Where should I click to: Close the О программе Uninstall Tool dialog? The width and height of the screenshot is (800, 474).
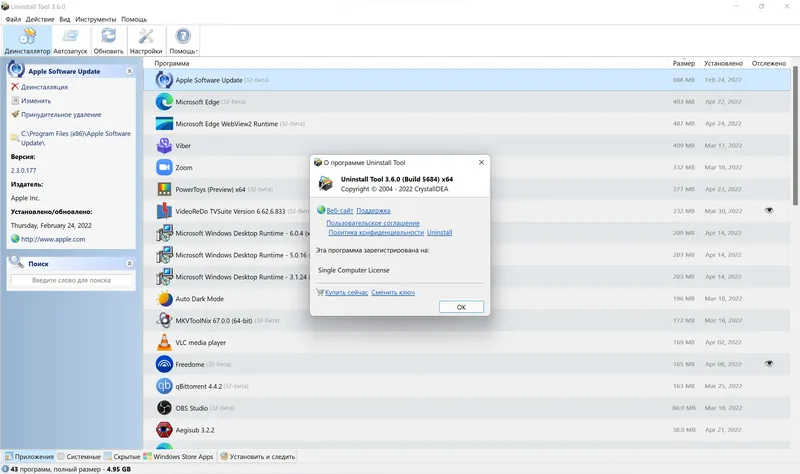481,162
